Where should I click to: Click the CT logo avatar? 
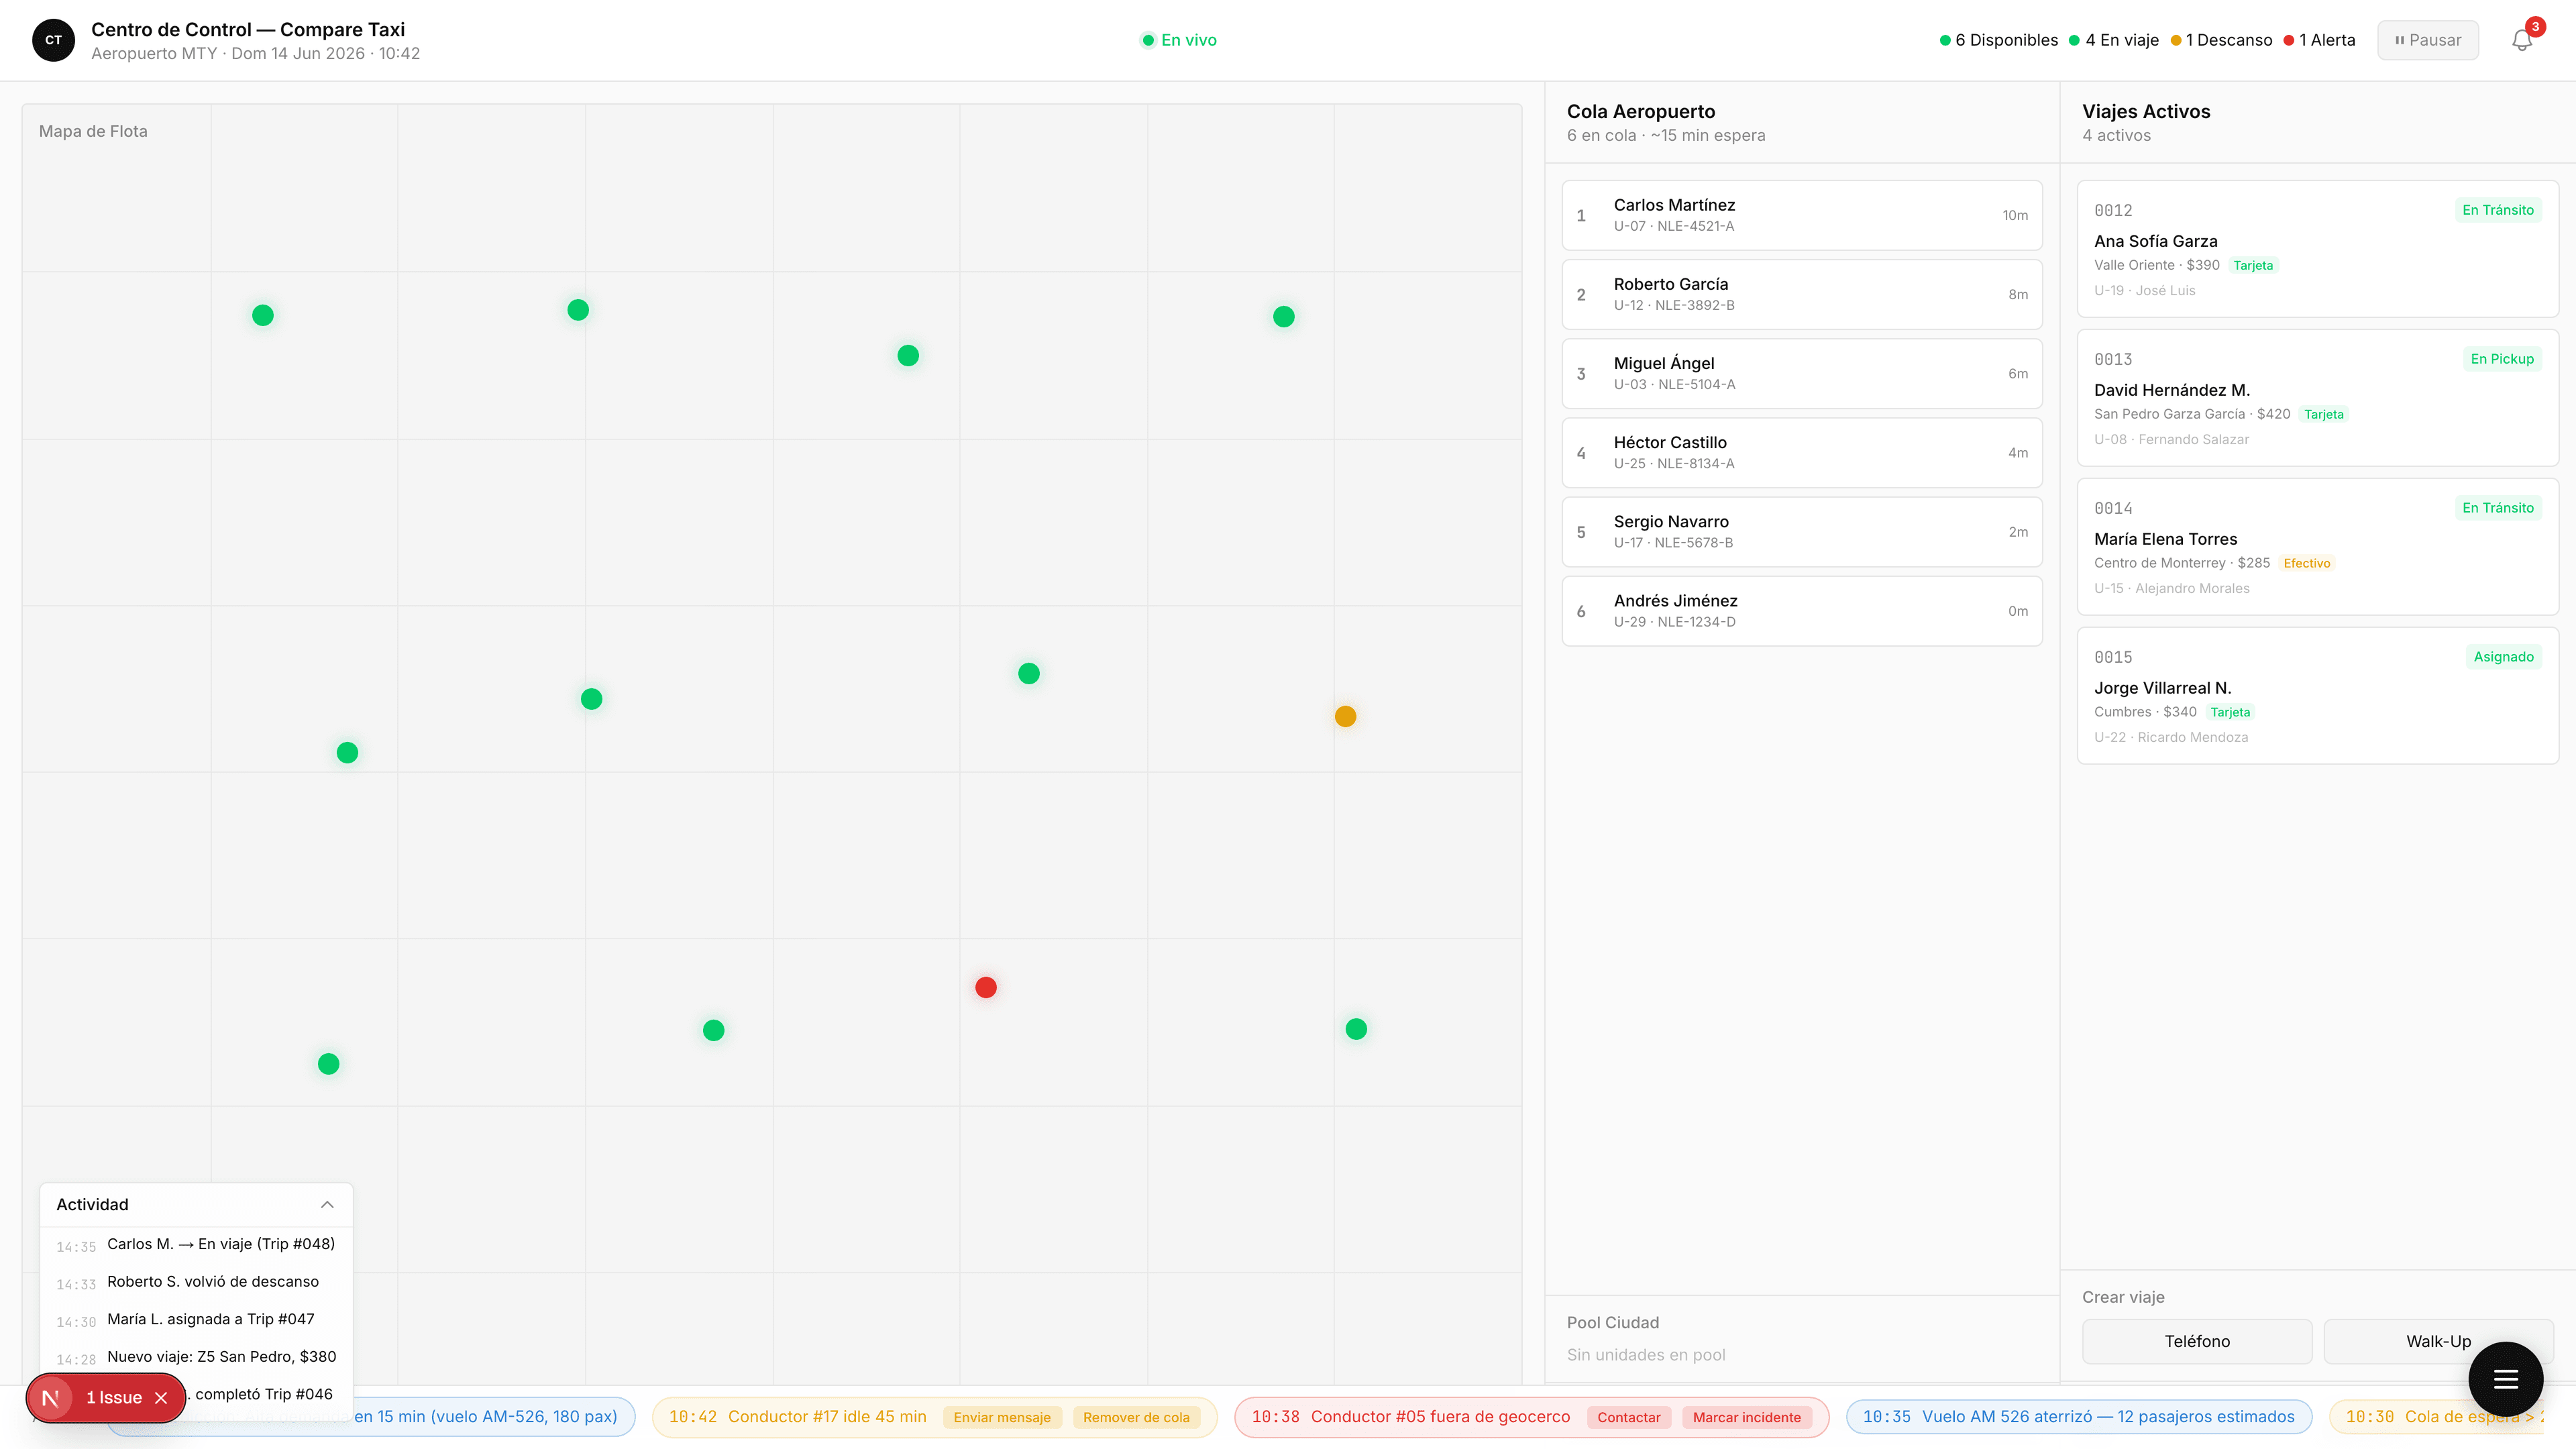pos(53,40)
